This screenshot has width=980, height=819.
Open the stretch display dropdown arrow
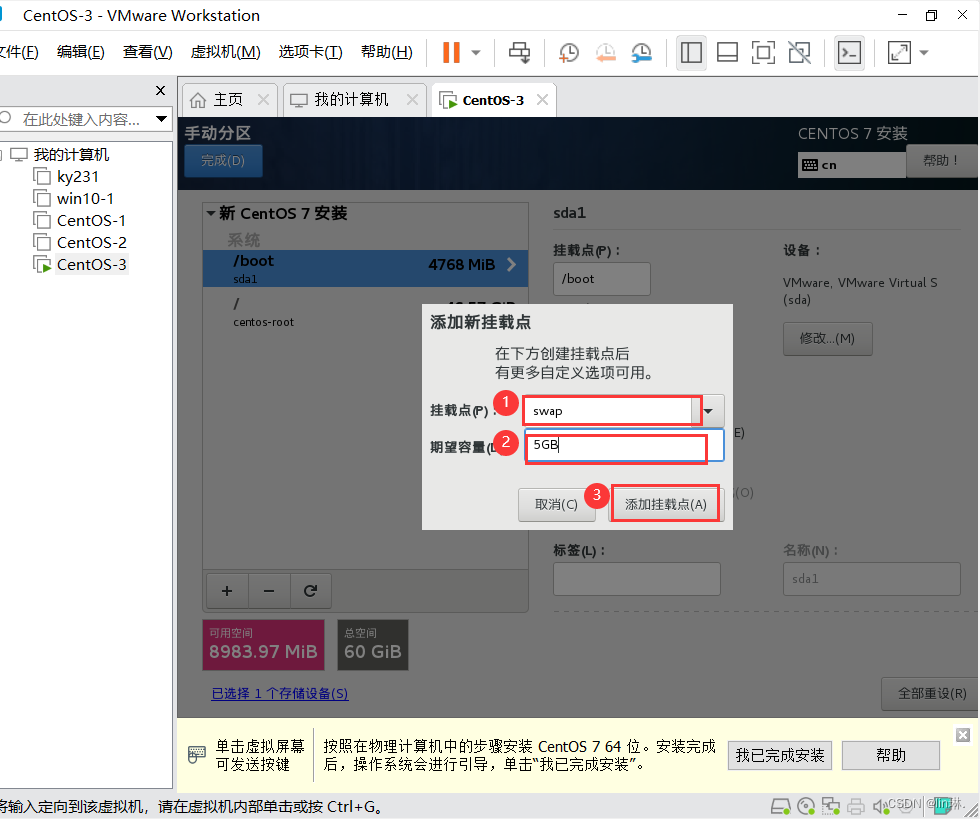924,53
